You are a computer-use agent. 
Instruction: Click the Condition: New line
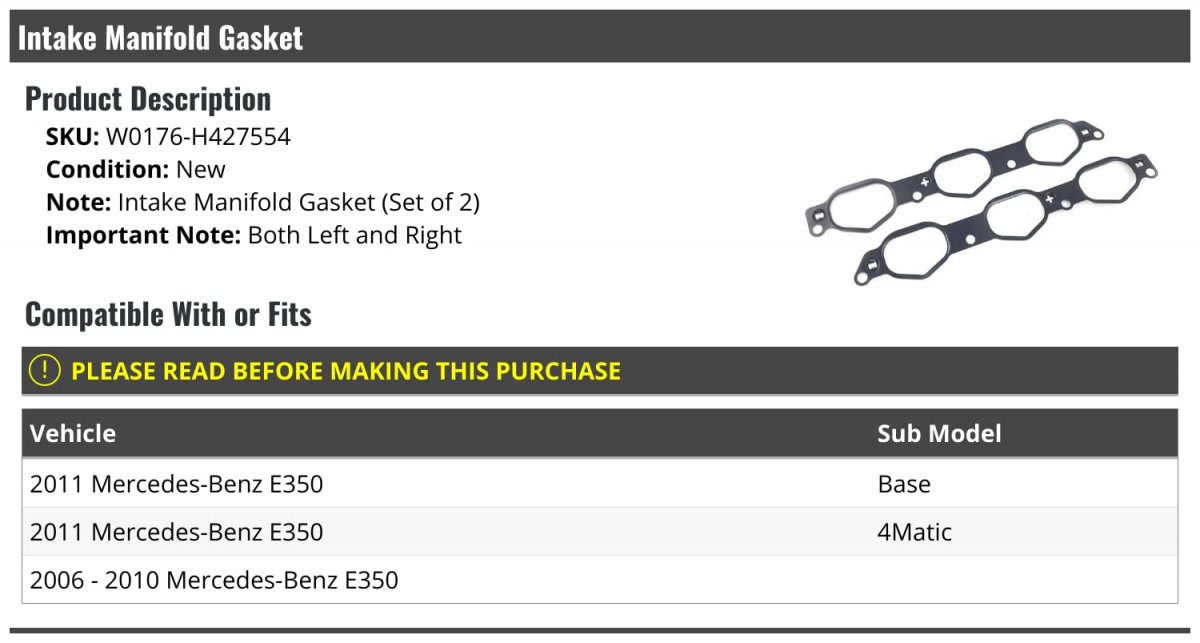click(x=136, y=169)
